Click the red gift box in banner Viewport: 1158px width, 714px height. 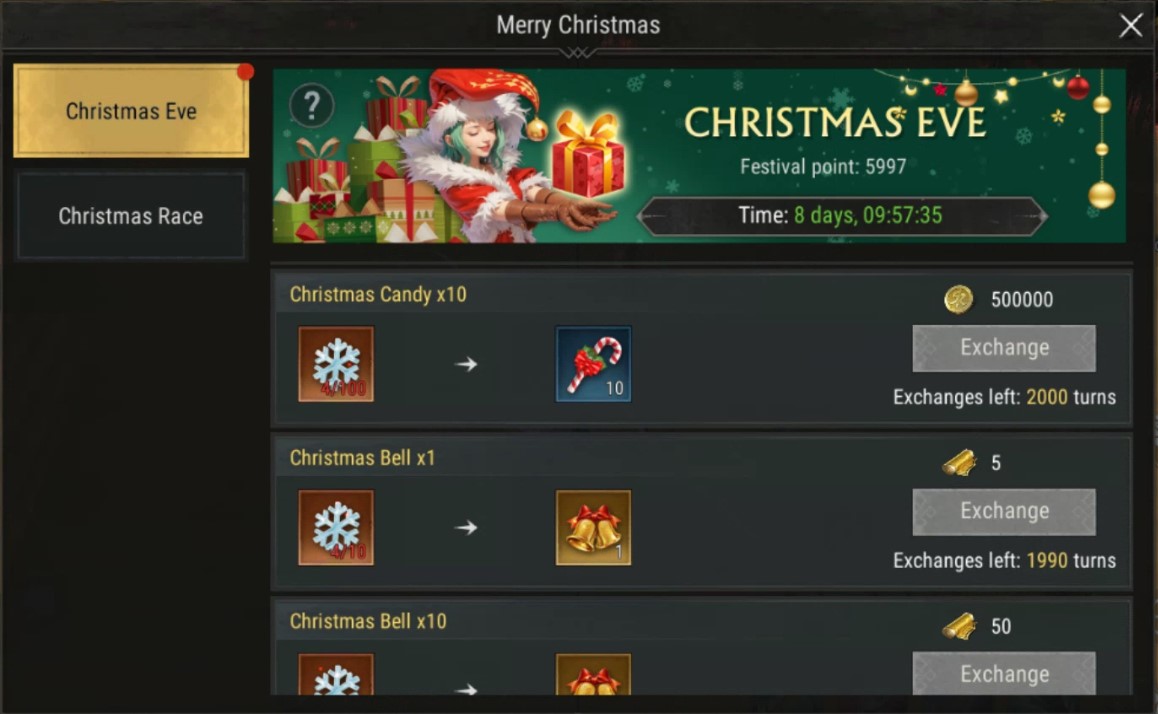click(x=588, y=154)
